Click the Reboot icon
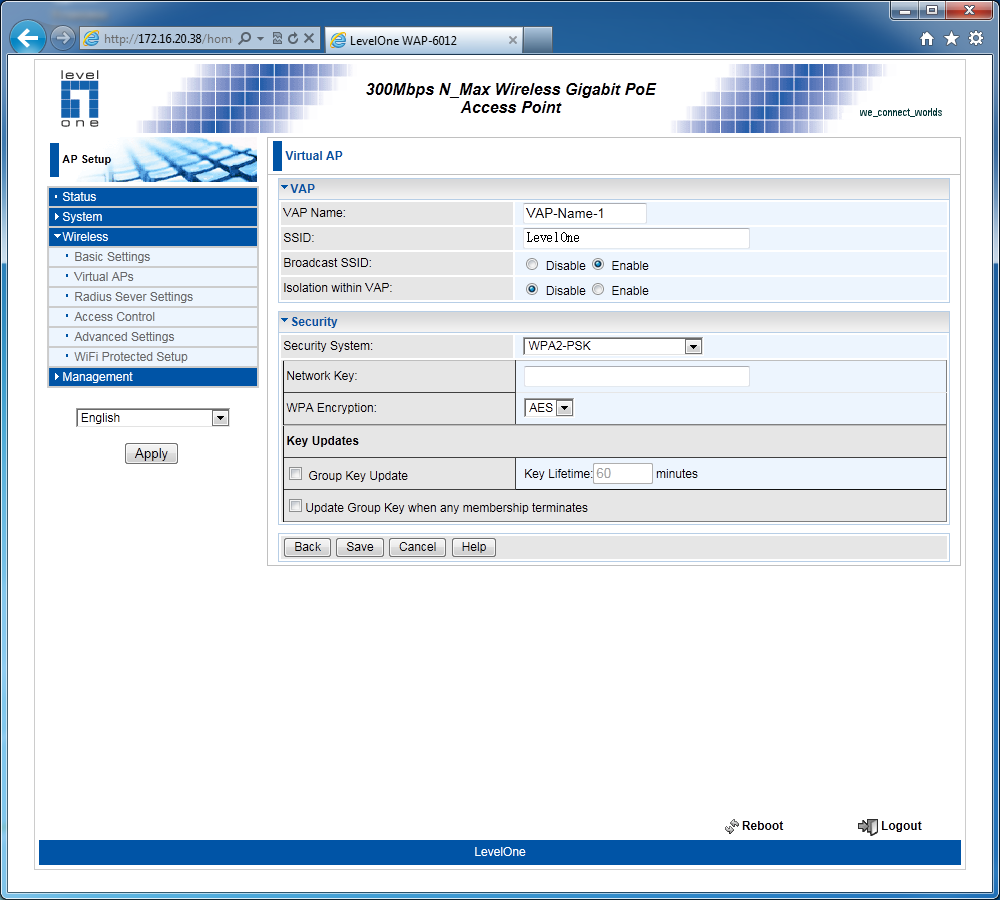This screenshot has width=1000, height=900. [732, 827]
